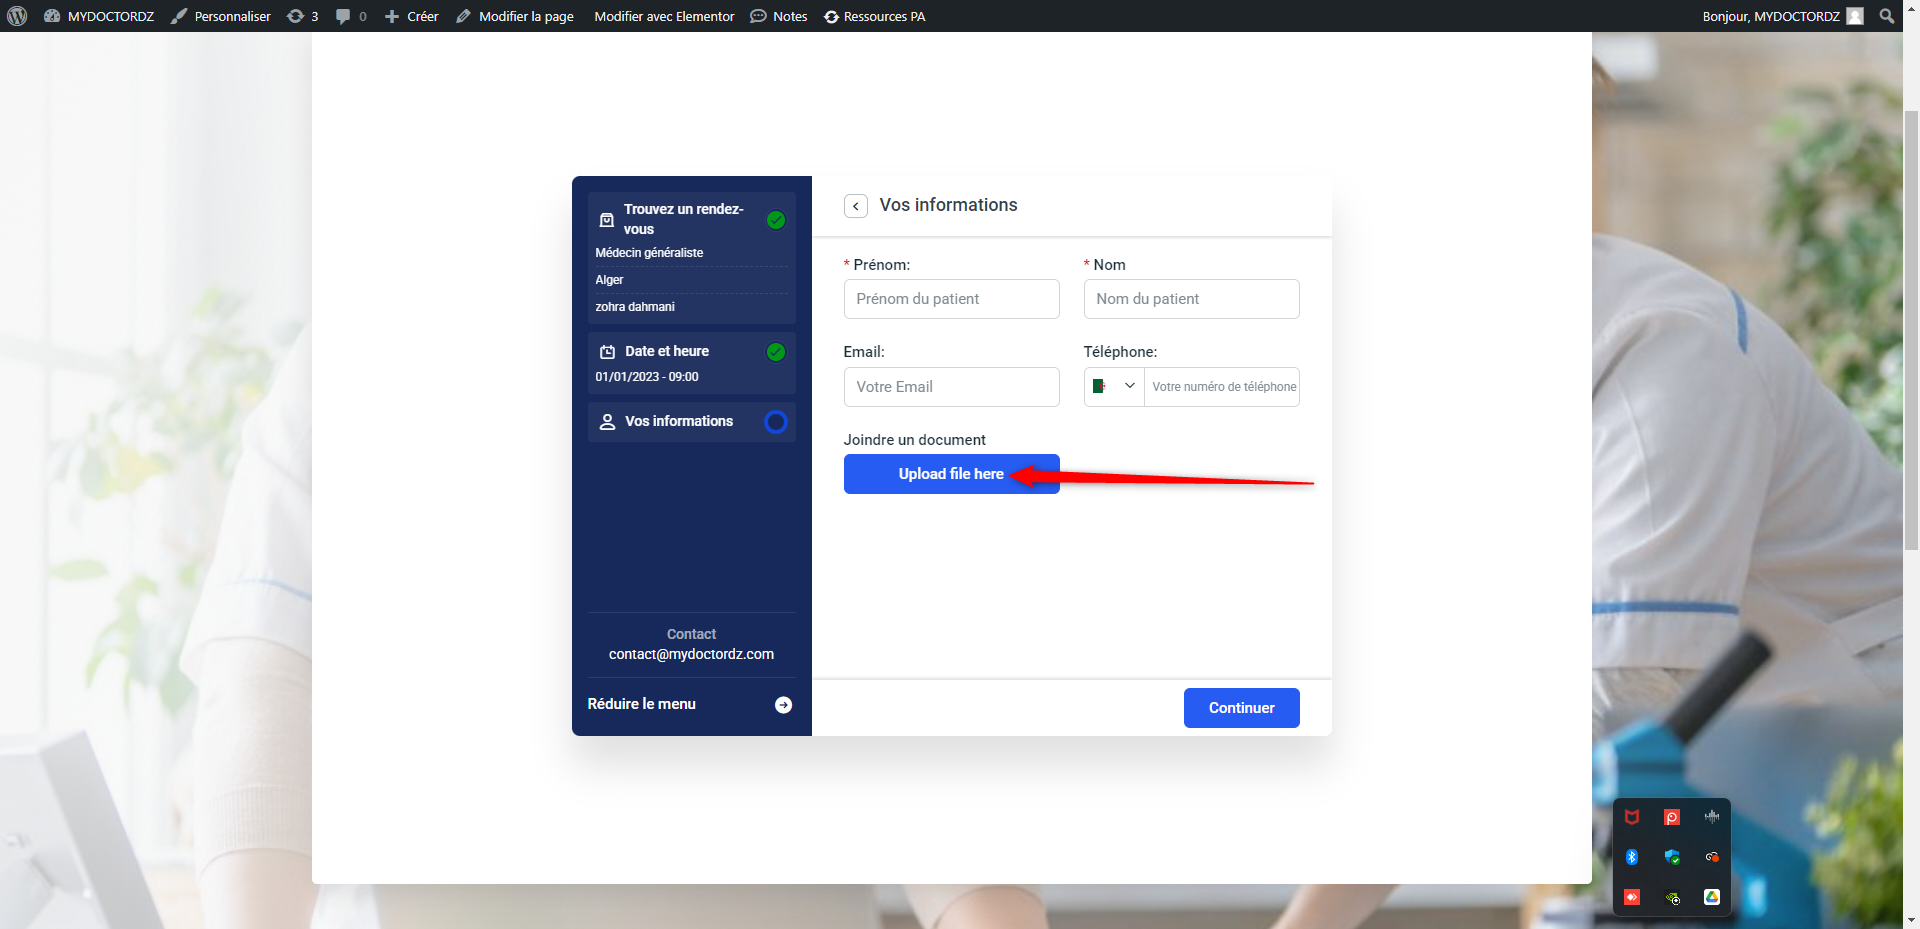Click the admin bar search magnifier
Viewport: 1920px width, 929px height.
coord(1886,16)
